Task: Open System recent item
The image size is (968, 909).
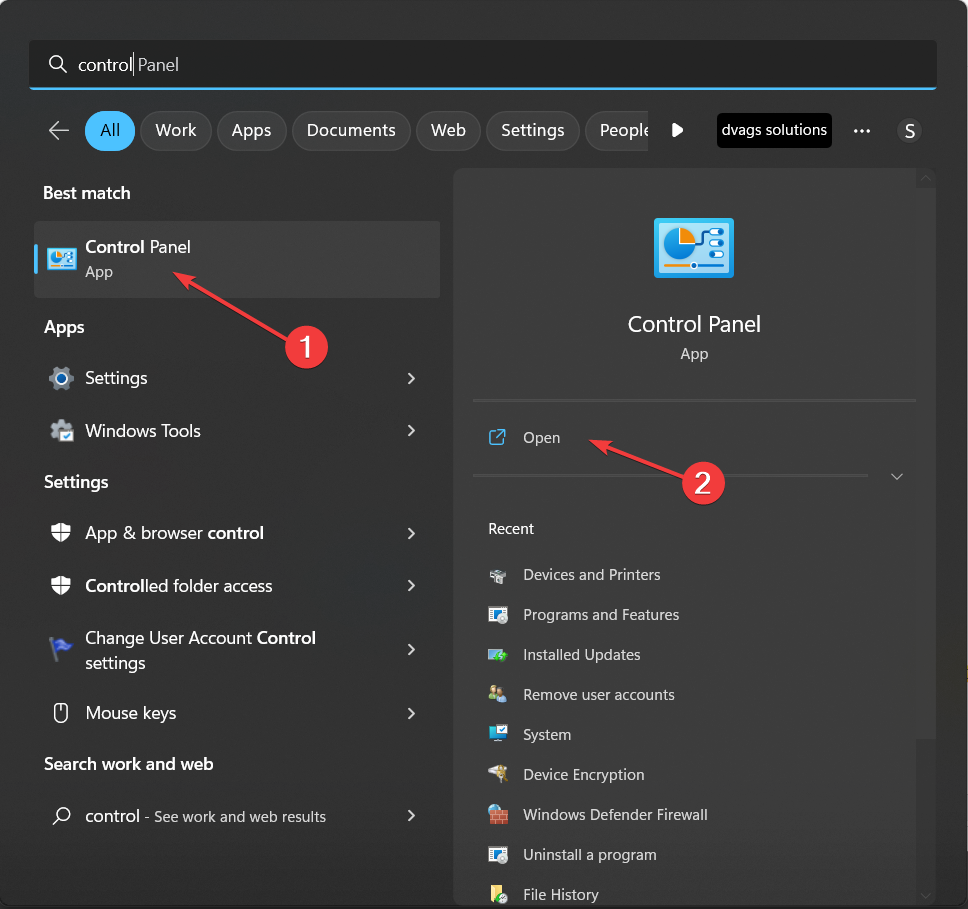Action: coord(547,735)
